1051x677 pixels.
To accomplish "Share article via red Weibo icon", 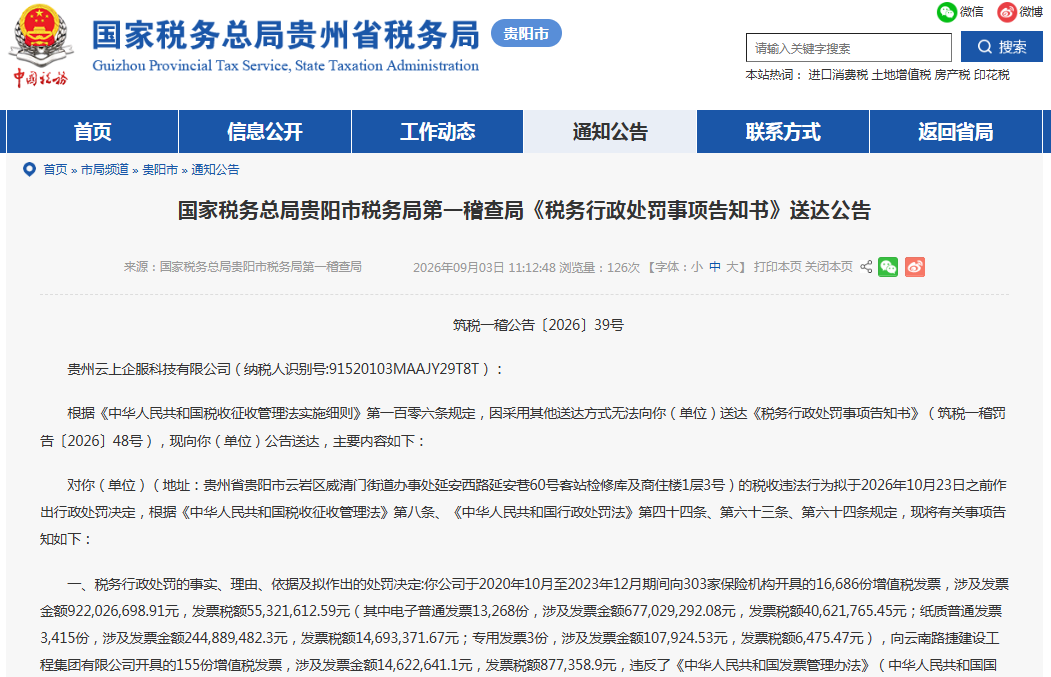I will click(915, 267).
